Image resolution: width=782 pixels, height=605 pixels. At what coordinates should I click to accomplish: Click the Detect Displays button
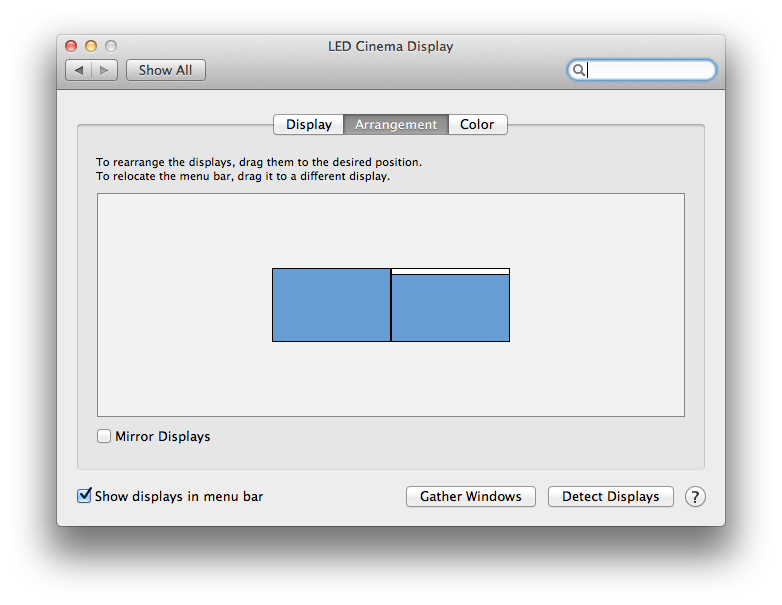point(611,497)
